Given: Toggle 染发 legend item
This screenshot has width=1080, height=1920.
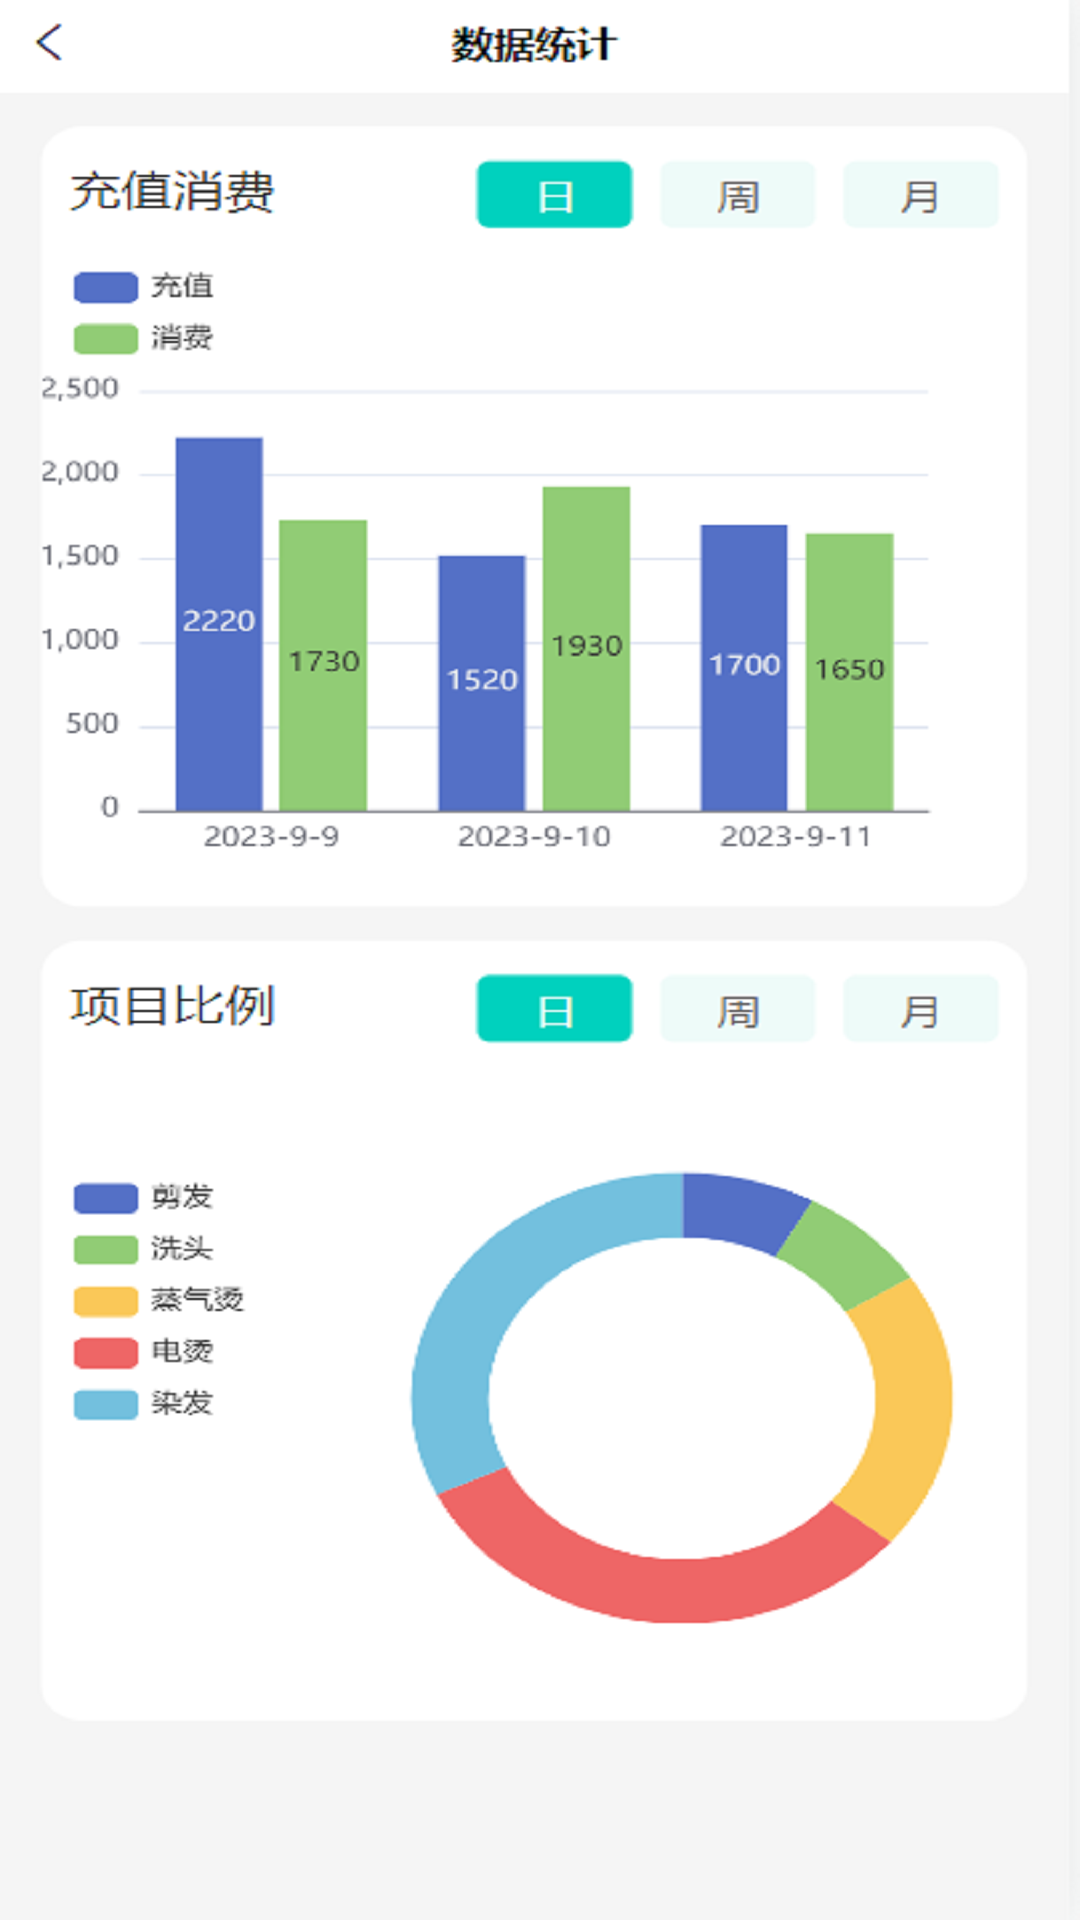Looking at the screenshot, I should tap(143, 1404).
